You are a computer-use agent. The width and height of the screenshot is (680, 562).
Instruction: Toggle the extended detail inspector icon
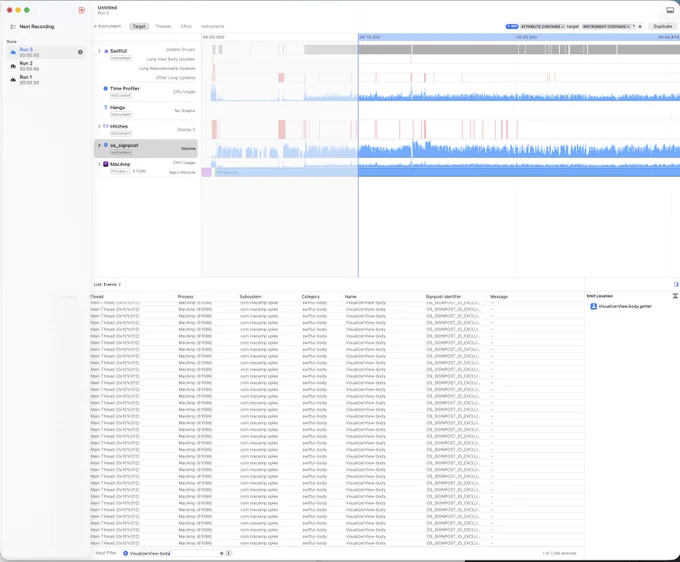coord(676,284)
